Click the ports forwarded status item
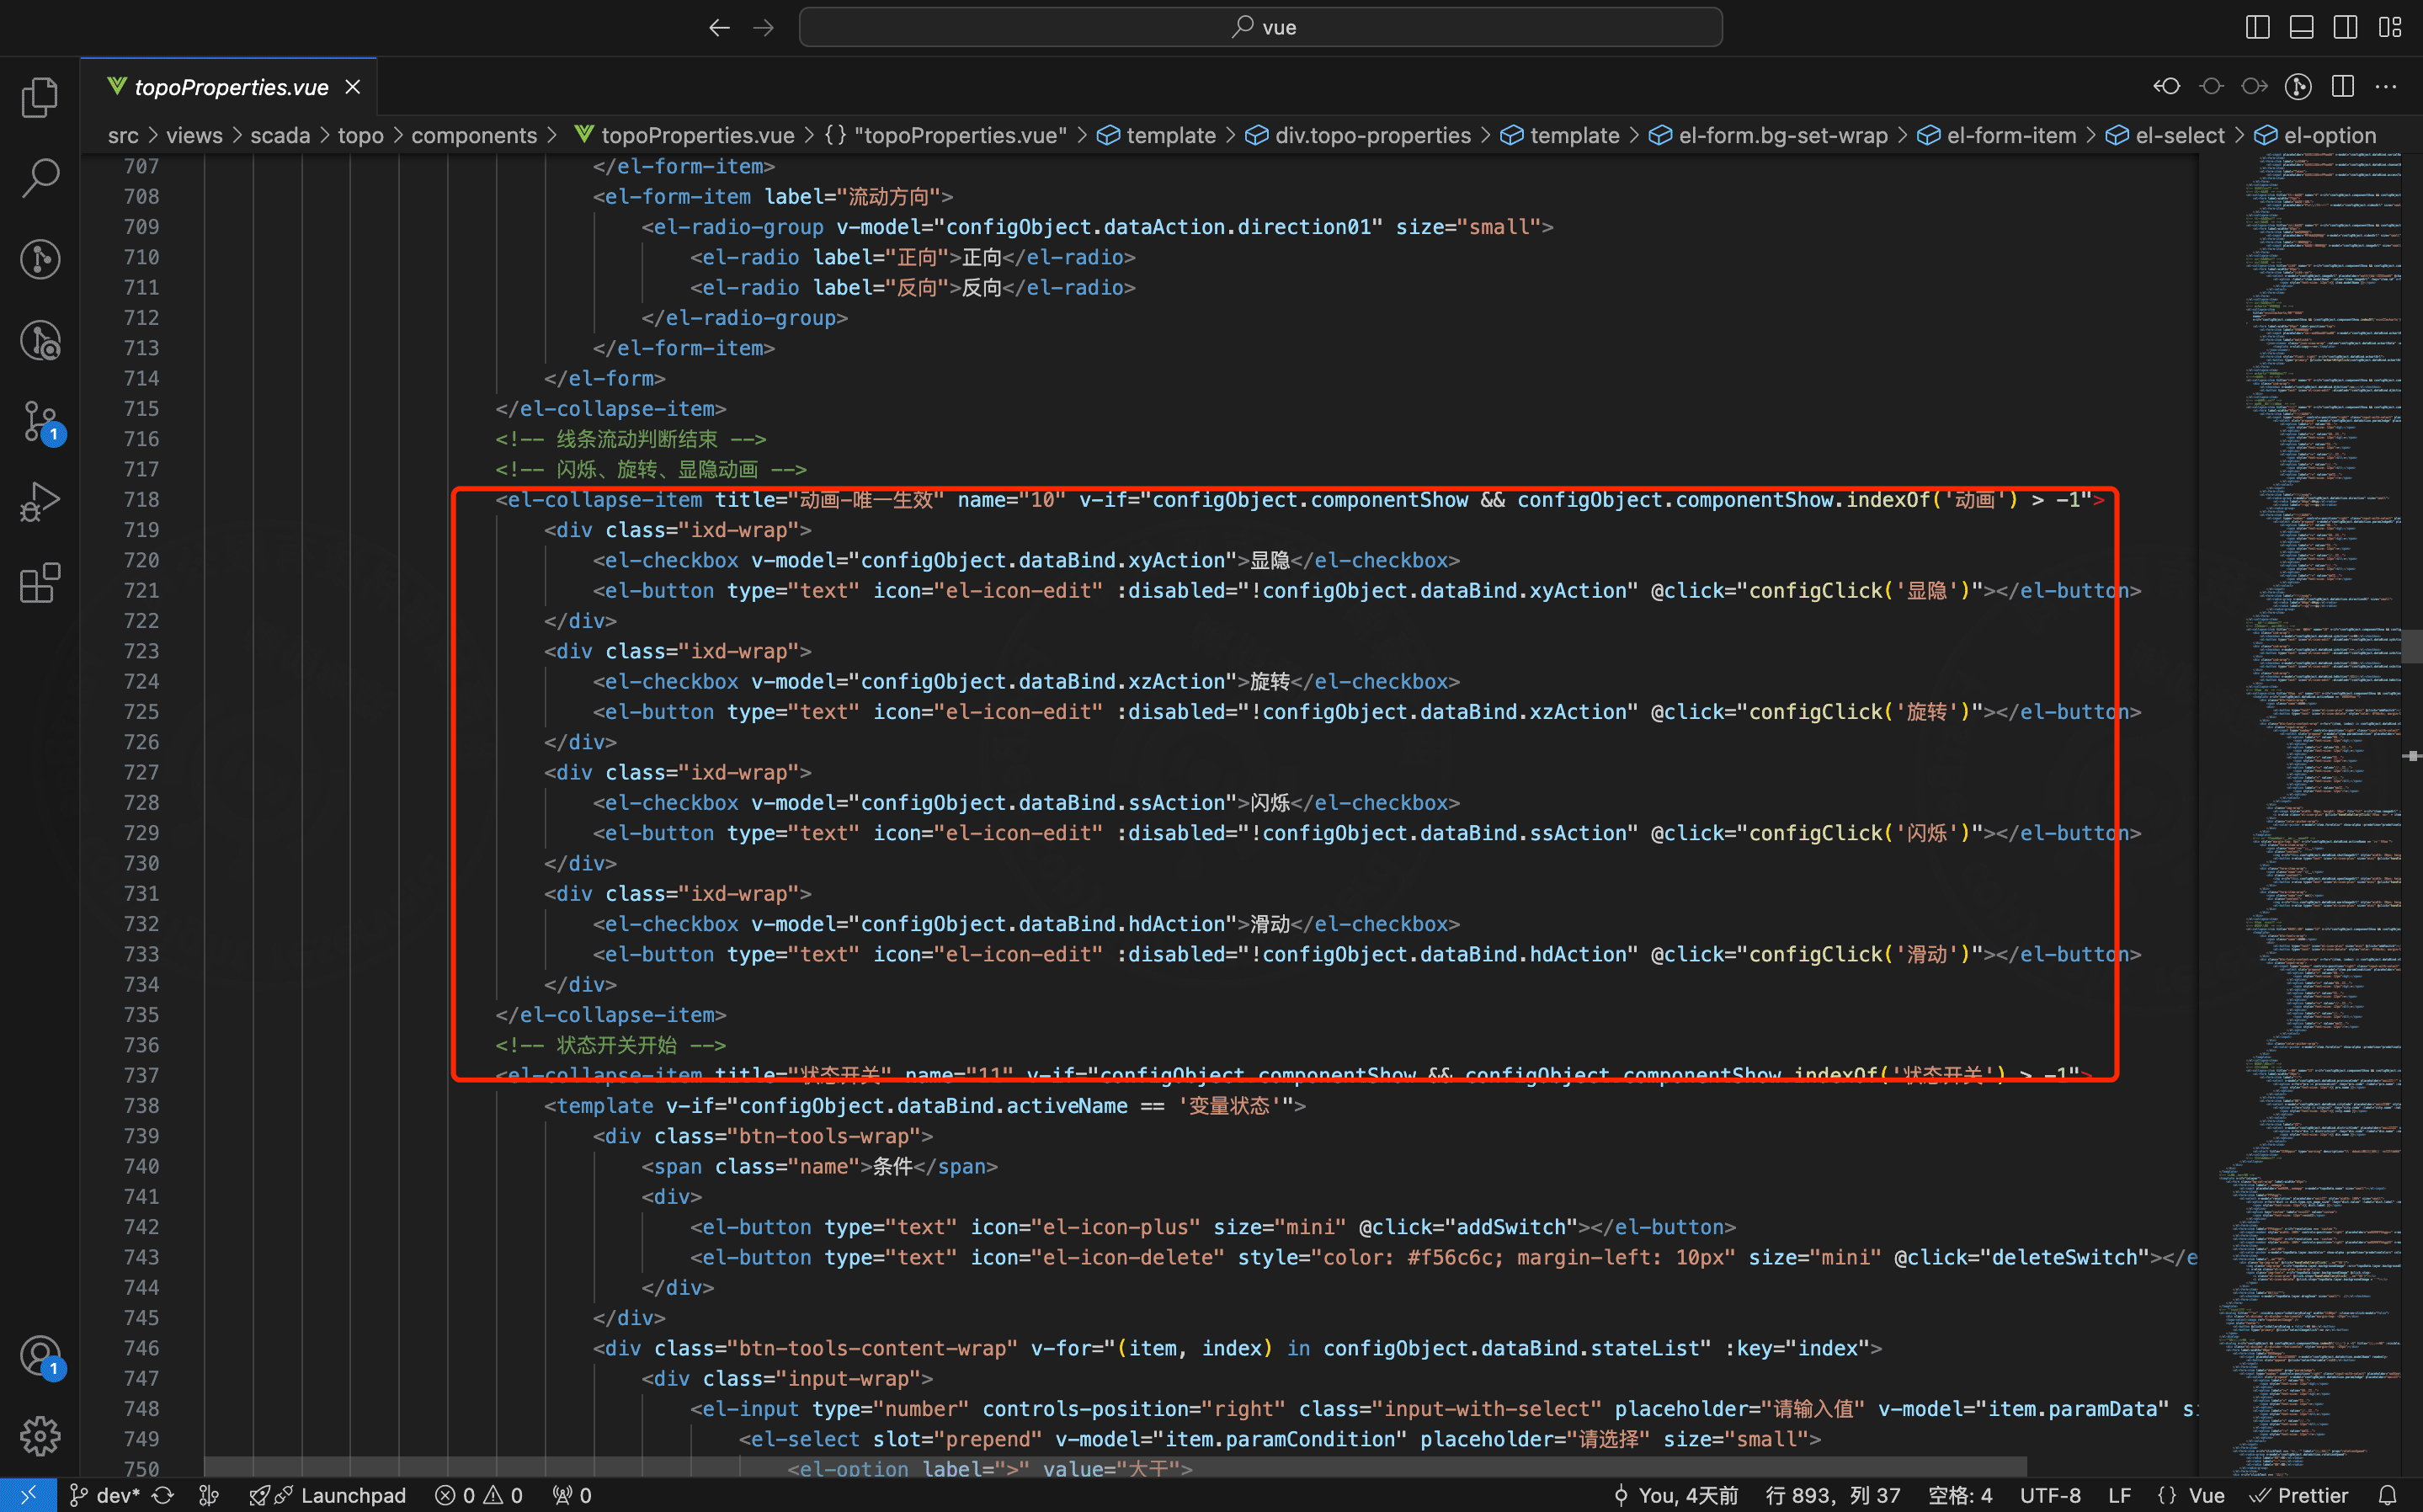 572,1495
